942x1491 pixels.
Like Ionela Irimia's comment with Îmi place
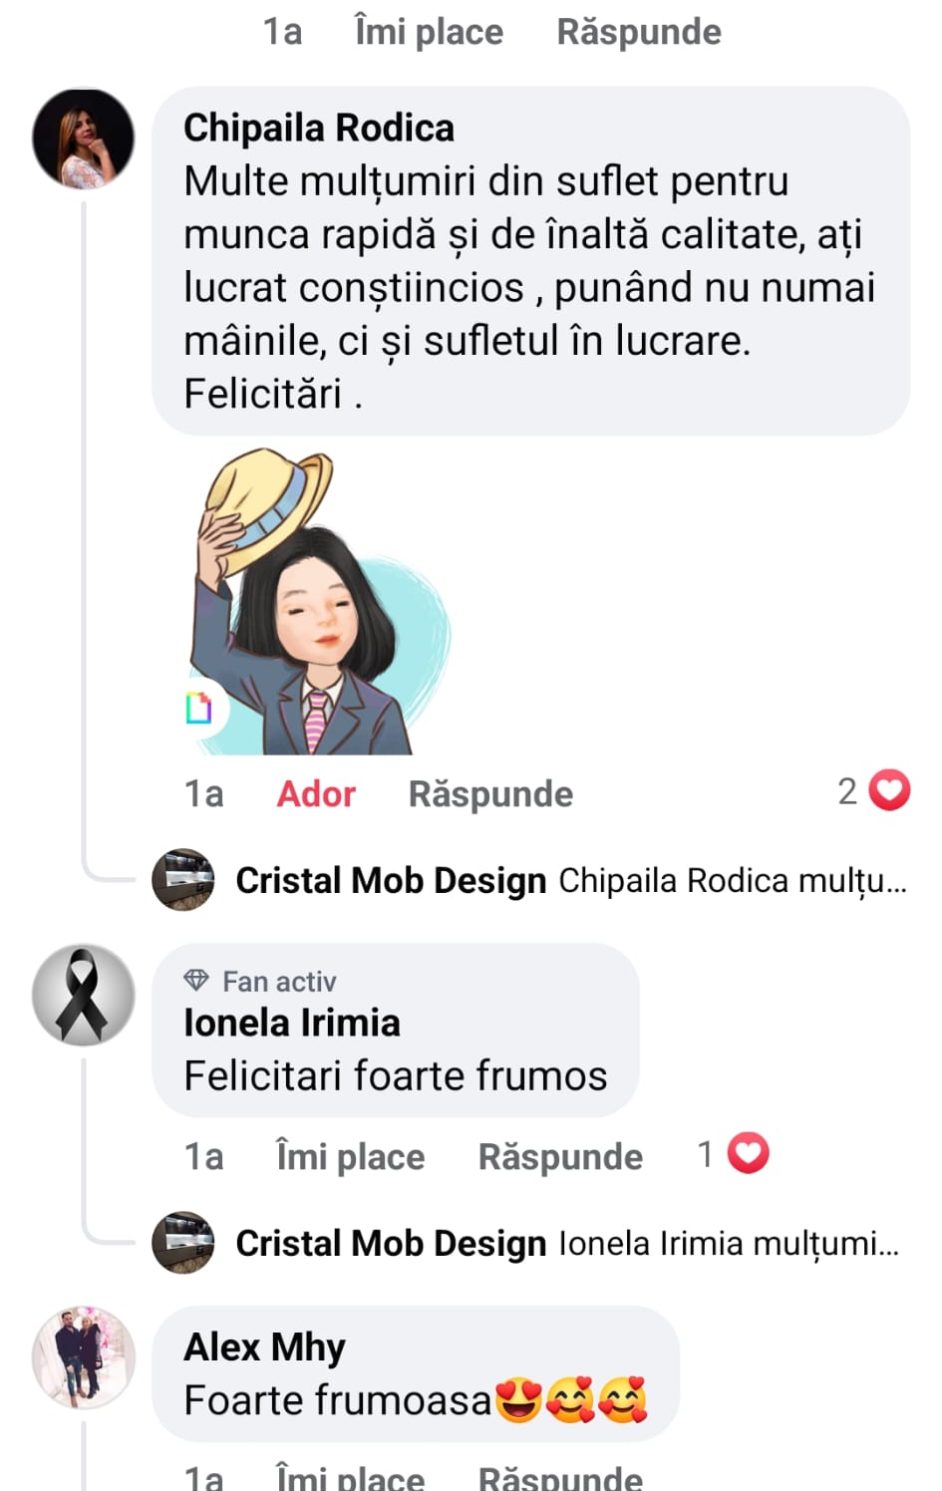pos(350,1157)
